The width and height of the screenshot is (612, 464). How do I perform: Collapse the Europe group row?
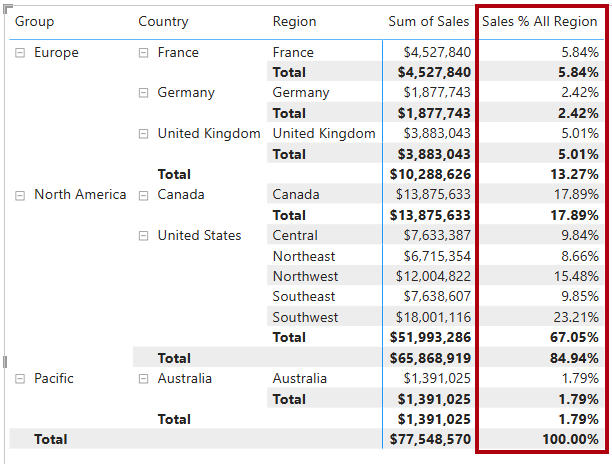[x=20, y=53]
